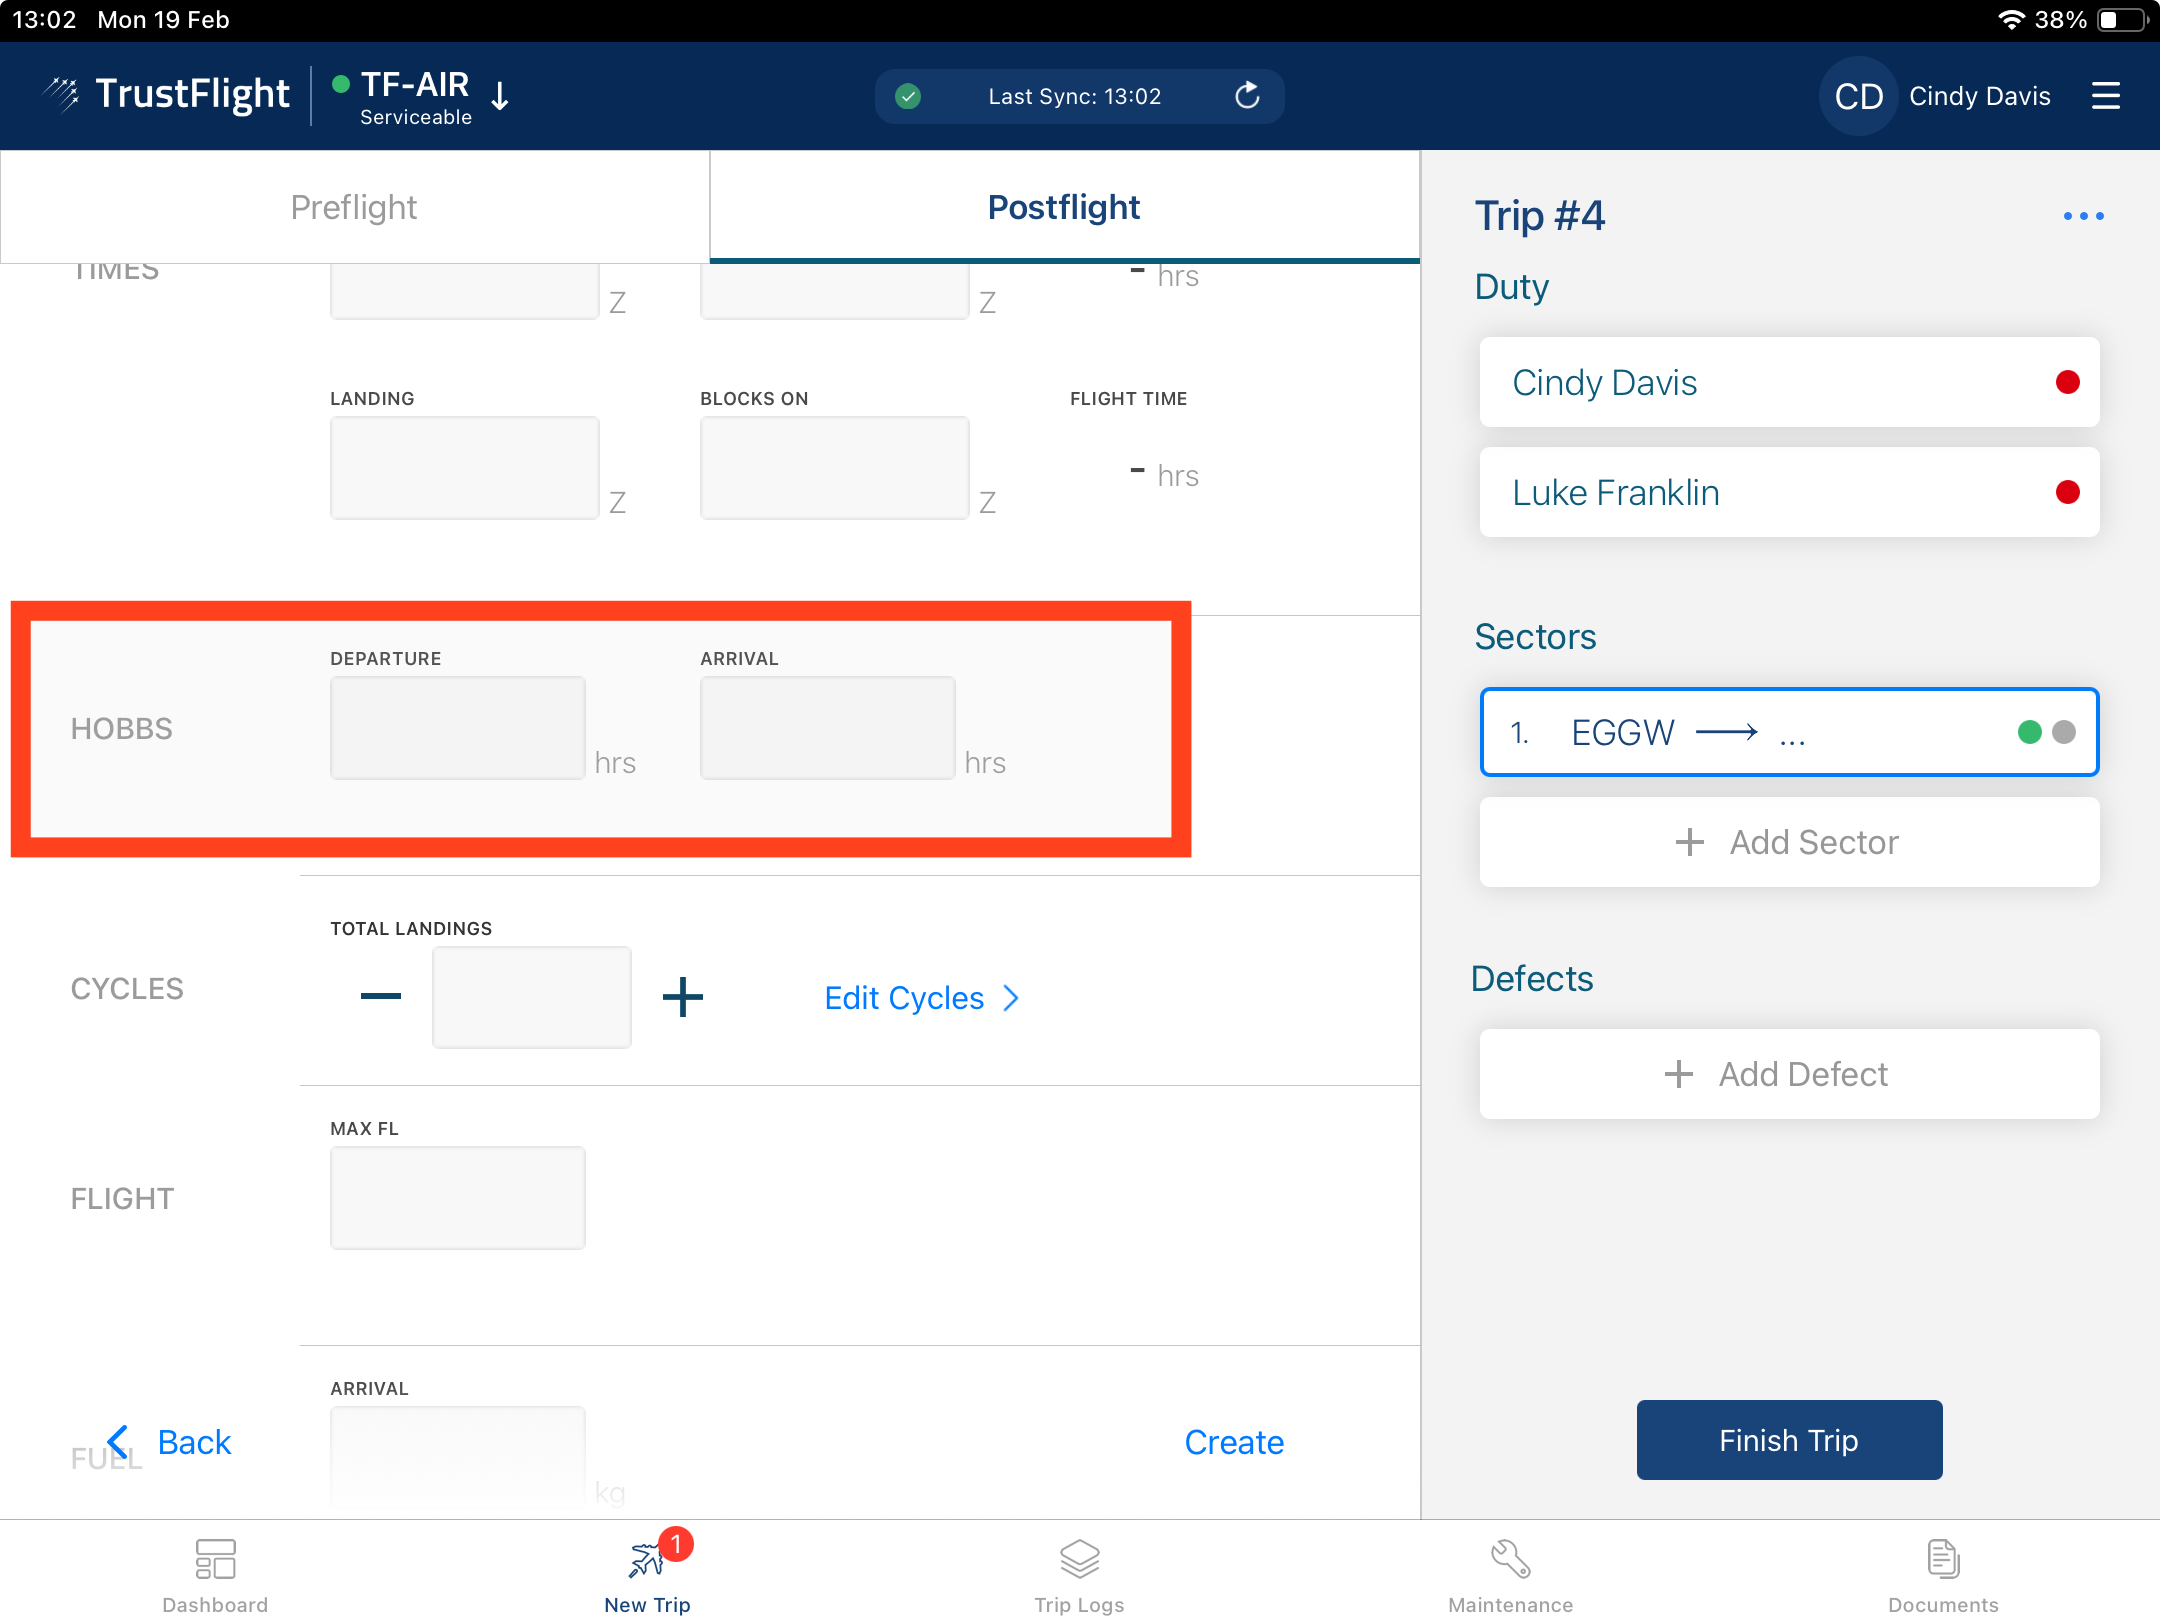Select the Postflight tab
This screenshot has width=2160, height=1620.
click(x=1063, y=207)
